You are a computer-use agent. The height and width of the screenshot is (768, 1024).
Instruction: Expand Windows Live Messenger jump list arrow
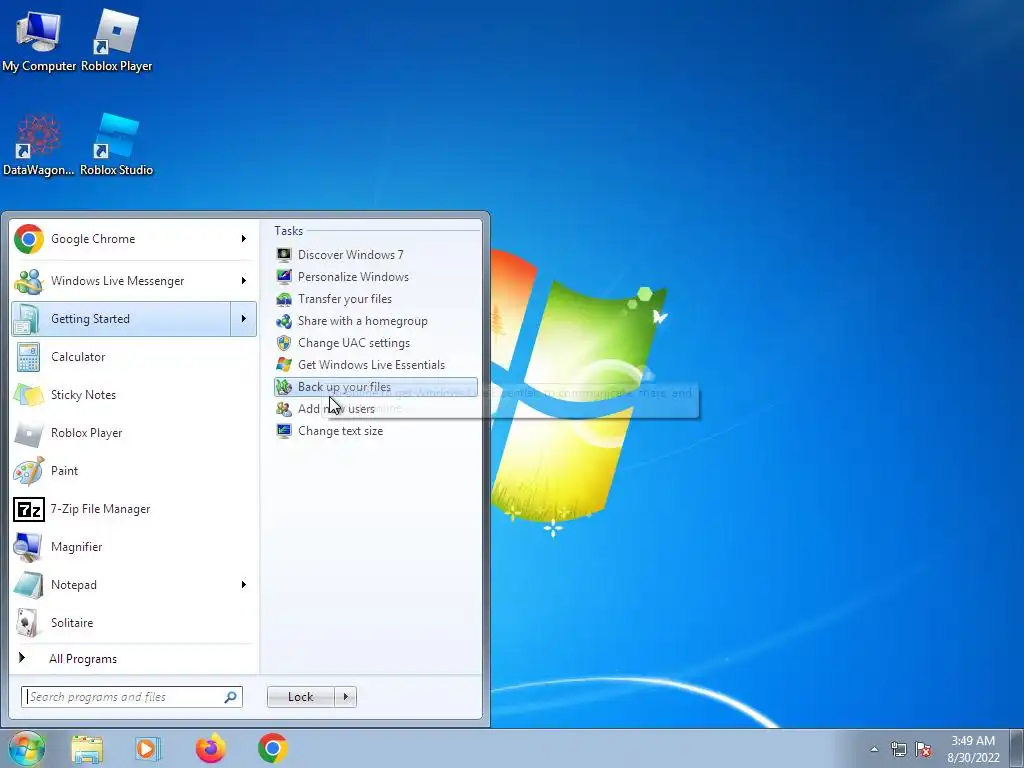coord(244,281)
